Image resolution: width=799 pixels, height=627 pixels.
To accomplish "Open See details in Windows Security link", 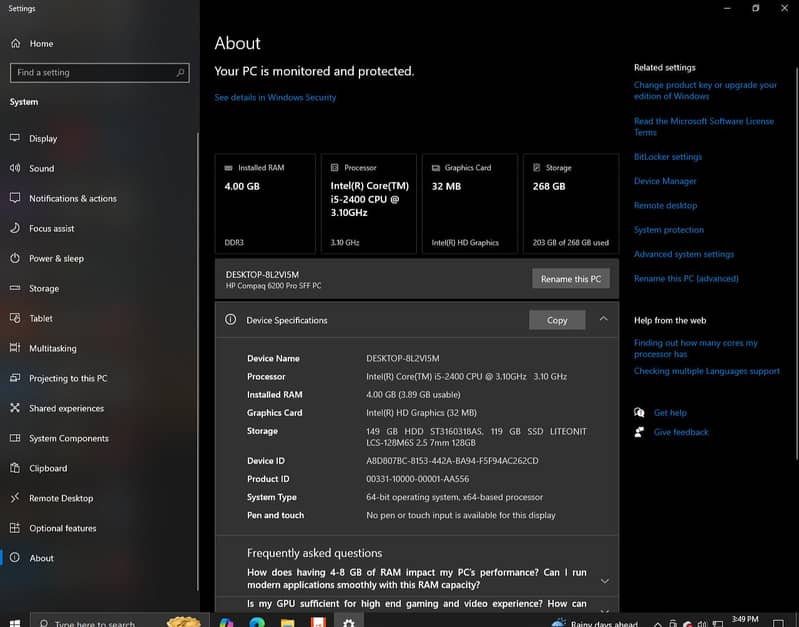I will [x=275, y=98].
